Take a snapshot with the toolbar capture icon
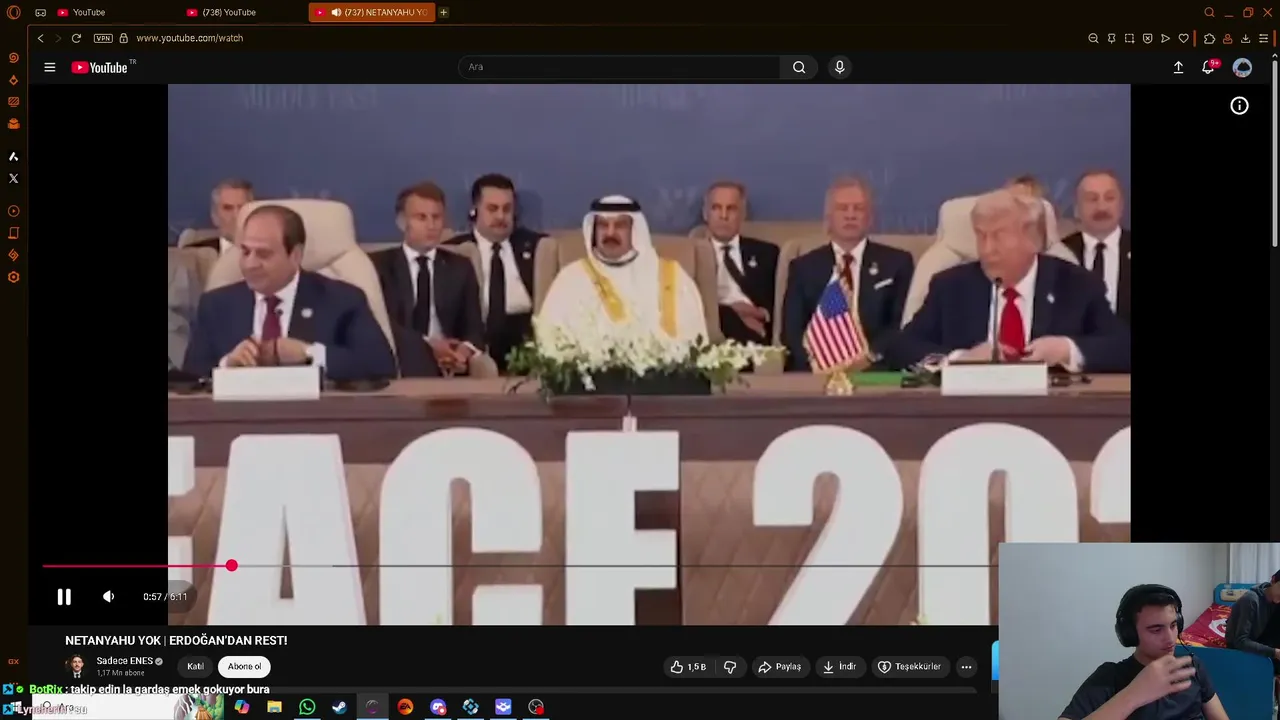The width and height of the screenshot is (1280, 720). [x=1129, y=38]
